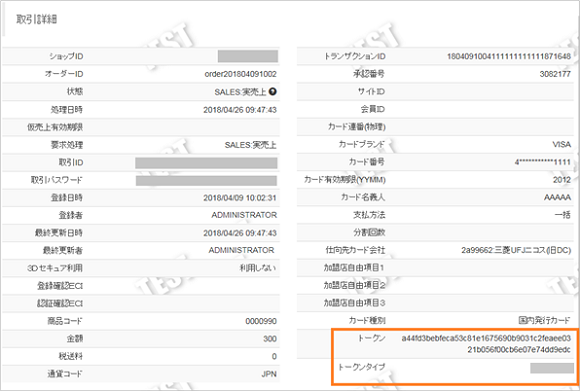Select the 承認番号 label
The width and height of the screenshot is (580, 391).
[x=369, y=74]
